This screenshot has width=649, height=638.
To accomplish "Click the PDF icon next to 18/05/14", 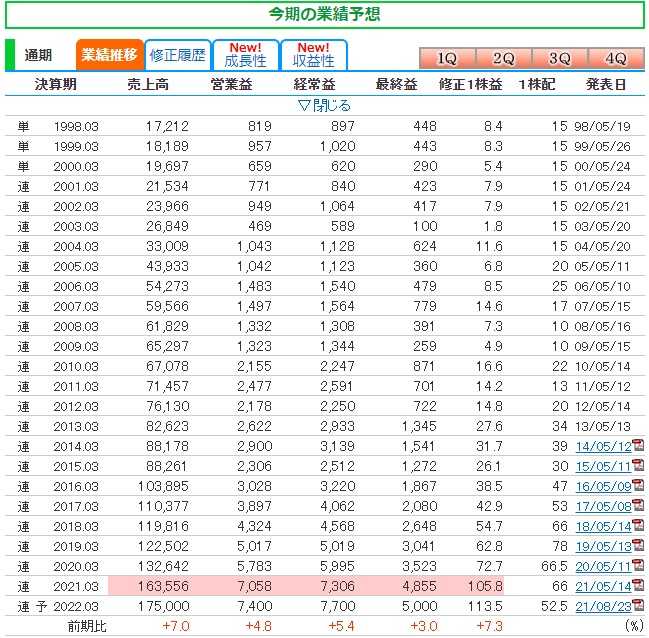I will click(x=637, y=526).
